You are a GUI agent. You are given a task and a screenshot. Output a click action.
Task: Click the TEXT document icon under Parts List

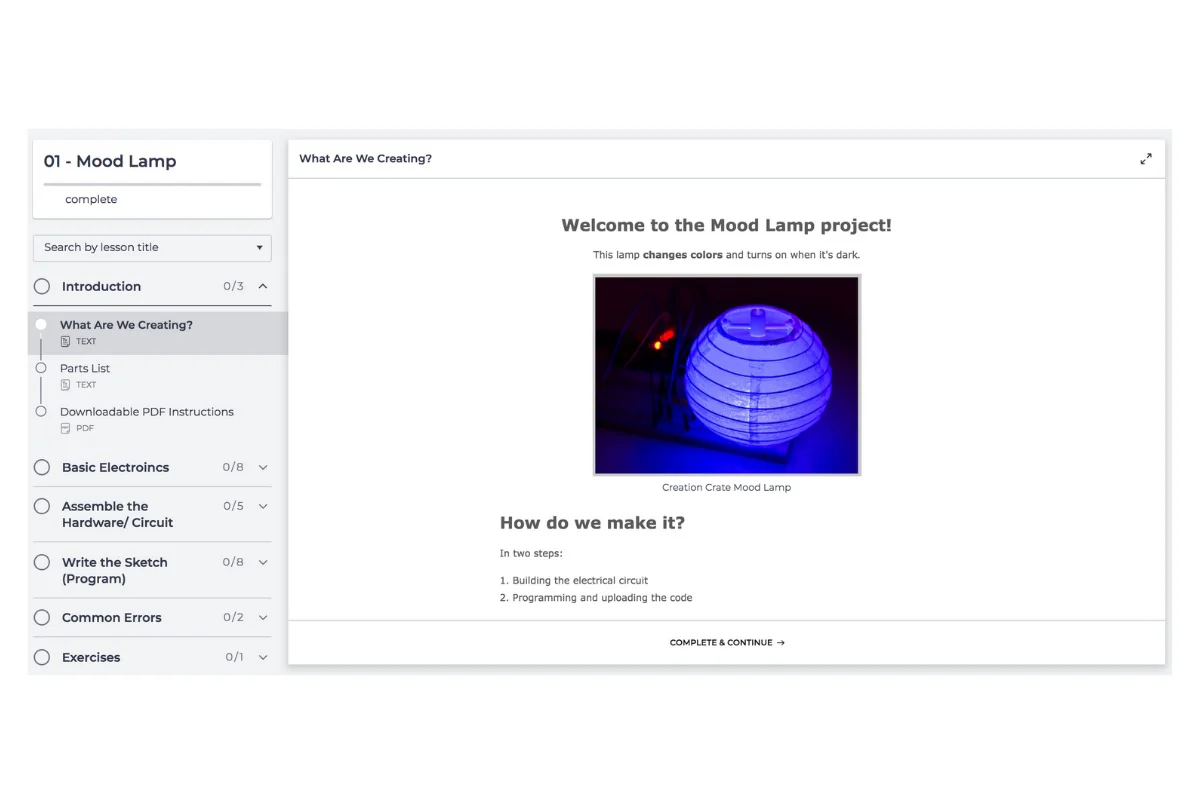65,384
